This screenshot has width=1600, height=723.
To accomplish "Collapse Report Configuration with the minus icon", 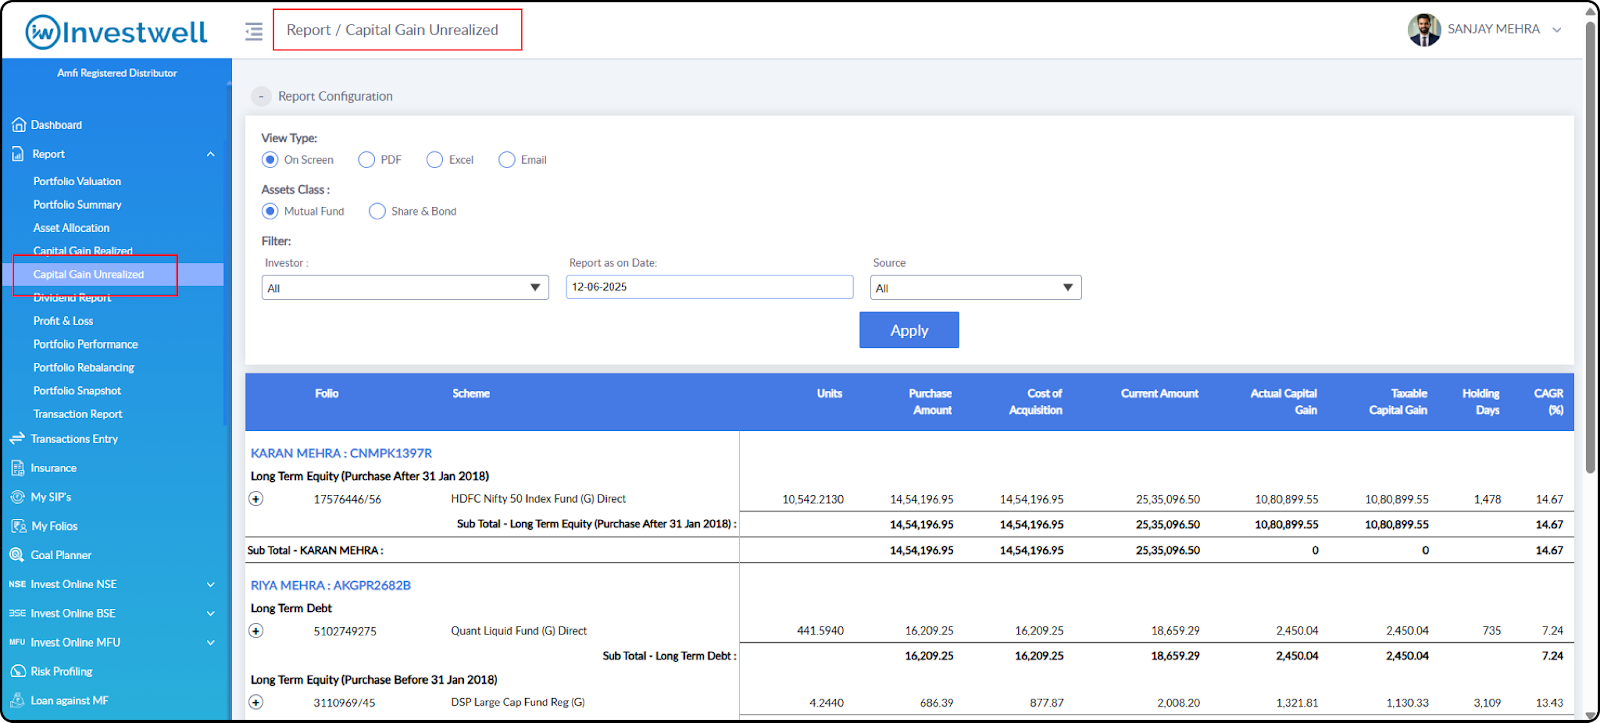I will (x=261, y=96).
